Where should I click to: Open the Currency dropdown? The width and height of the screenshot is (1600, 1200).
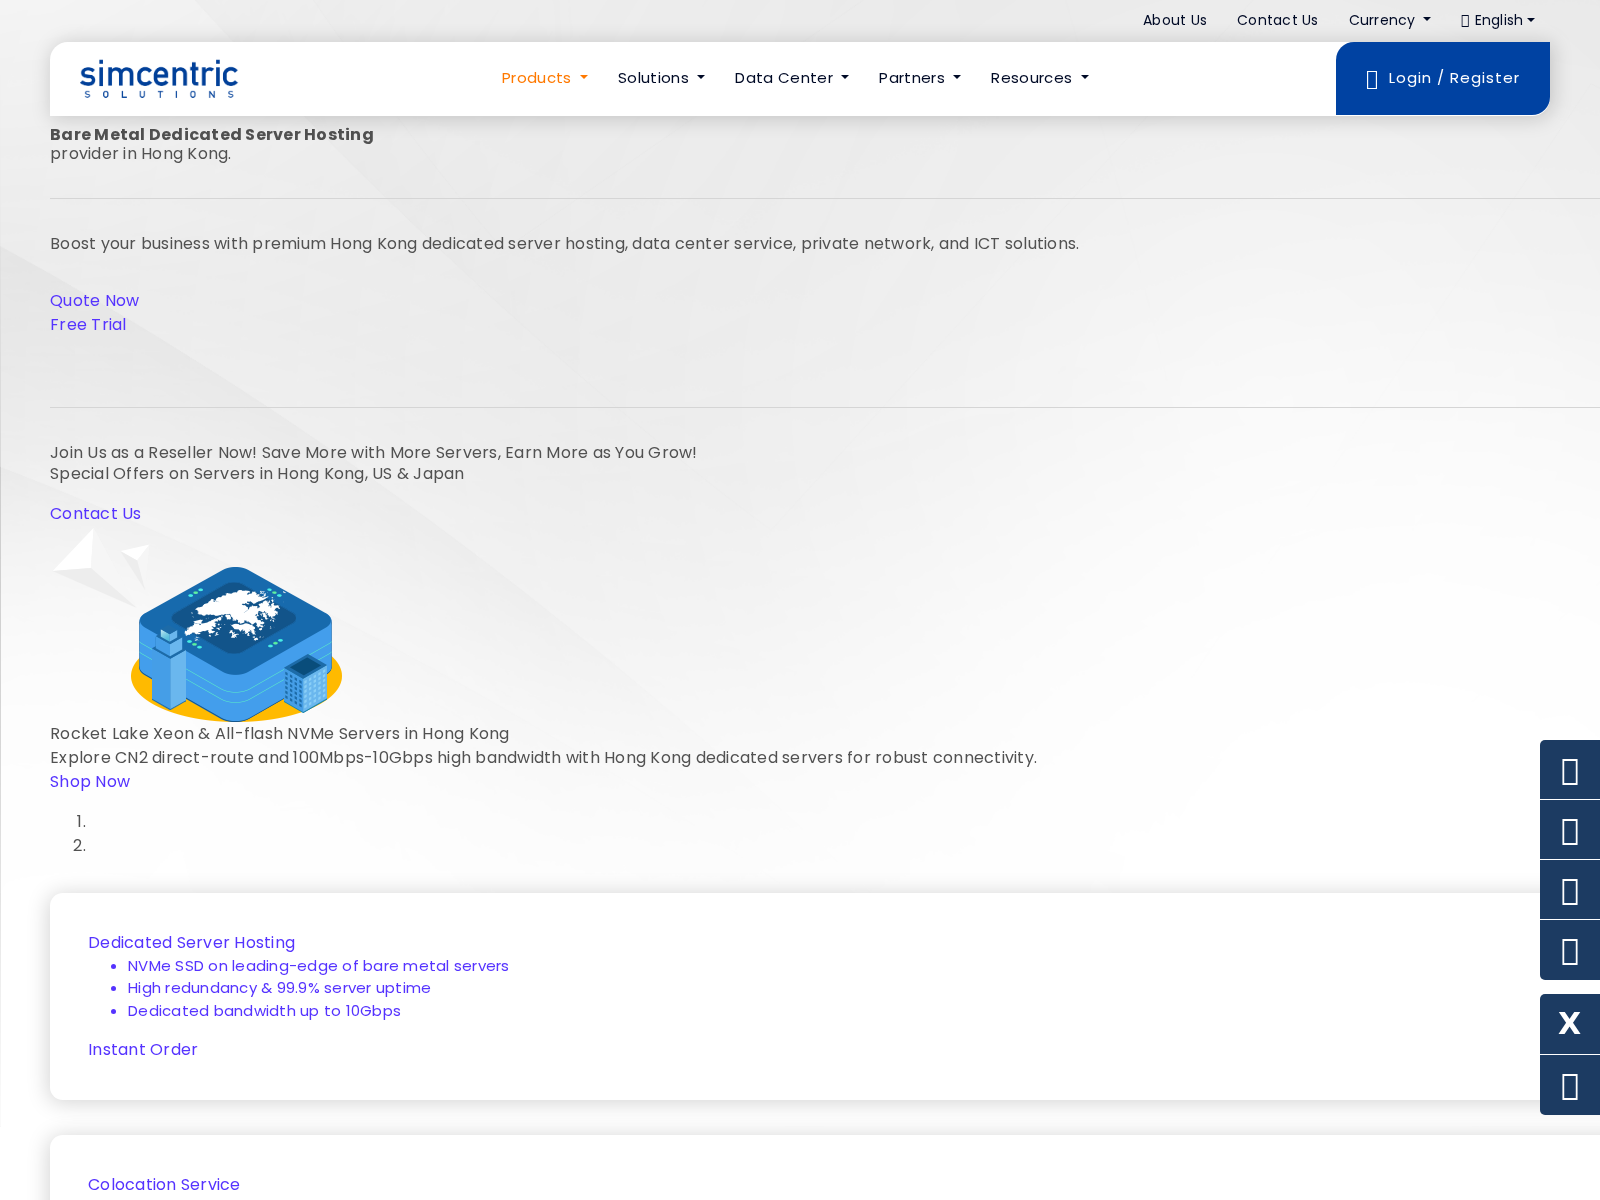[1388, 20]
